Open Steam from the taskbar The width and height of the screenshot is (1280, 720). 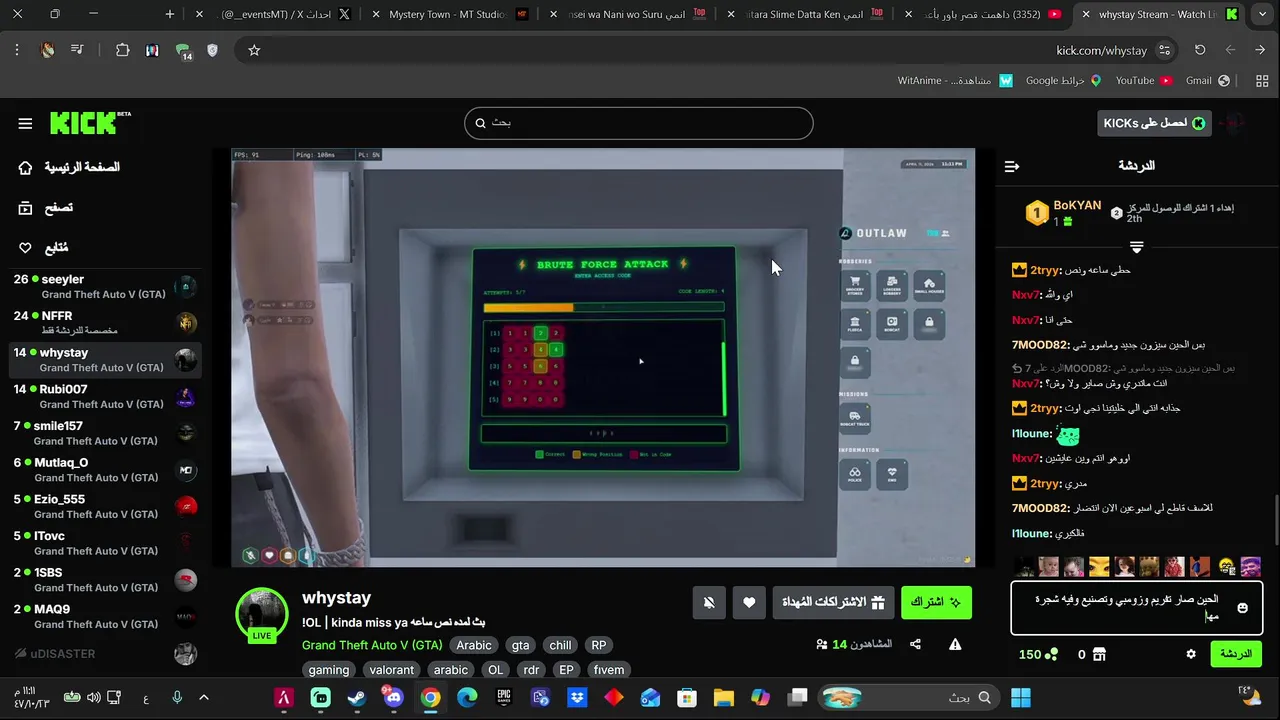pos(357,697)
